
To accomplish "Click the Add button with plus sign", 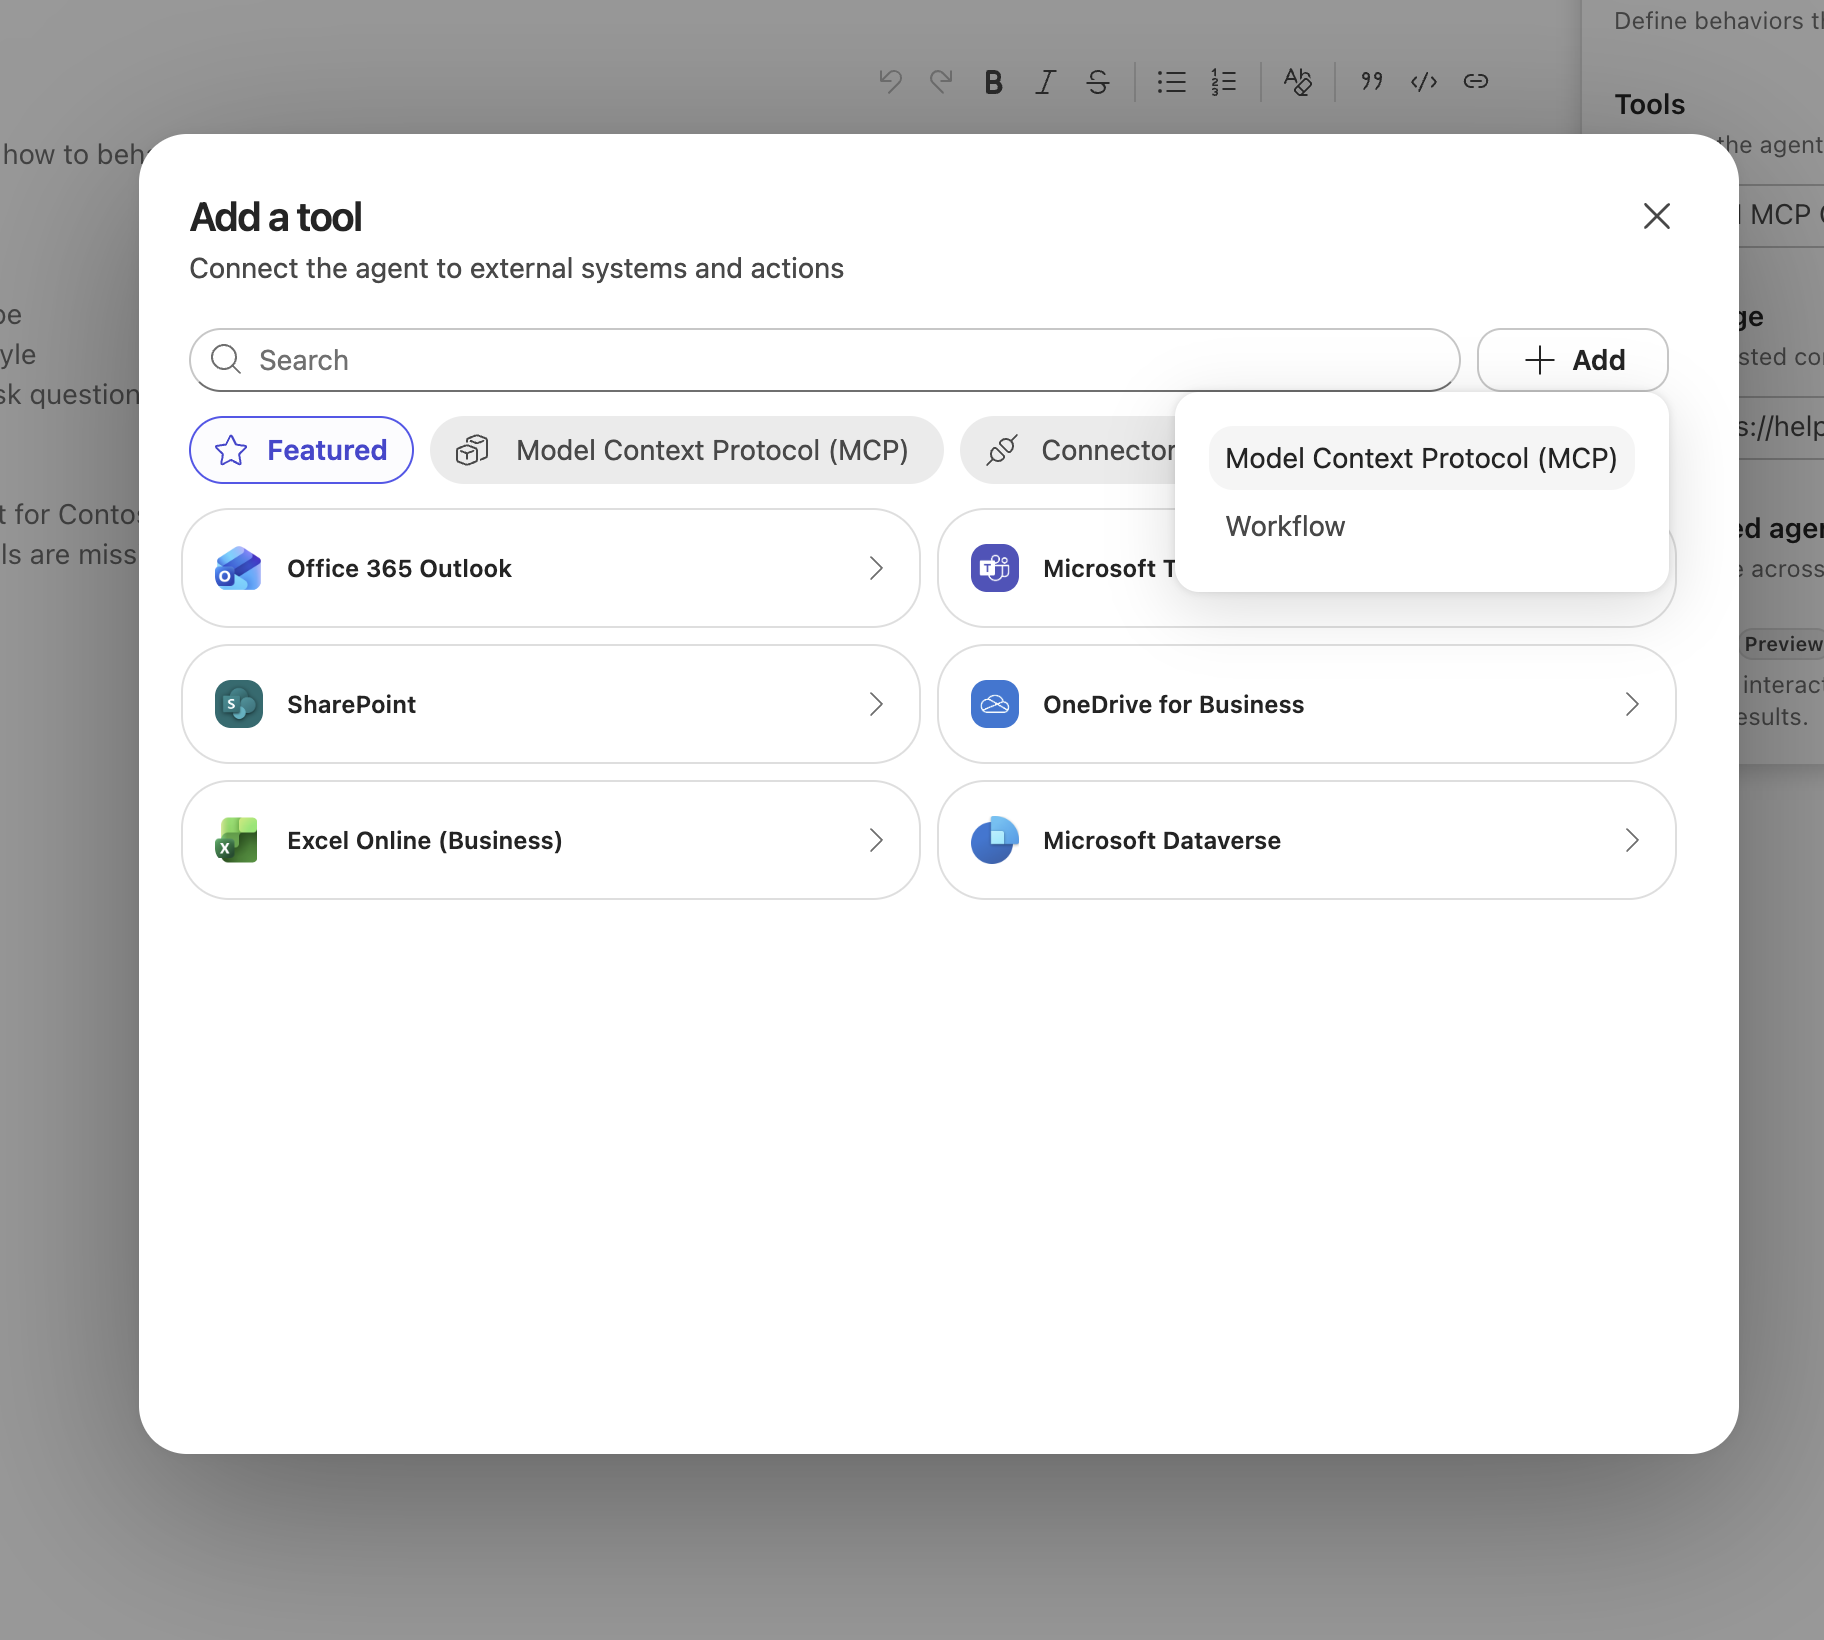I will coord(1572,360).
